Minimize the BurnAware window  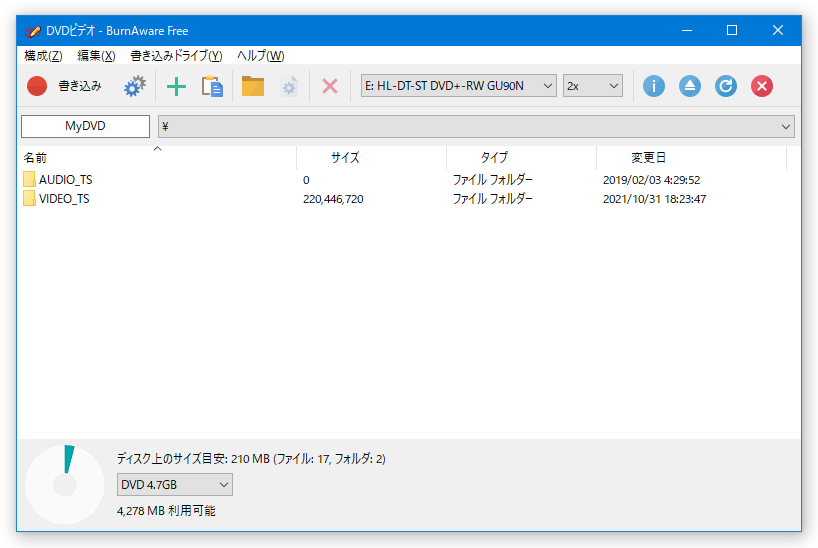[x=687, y=31]
